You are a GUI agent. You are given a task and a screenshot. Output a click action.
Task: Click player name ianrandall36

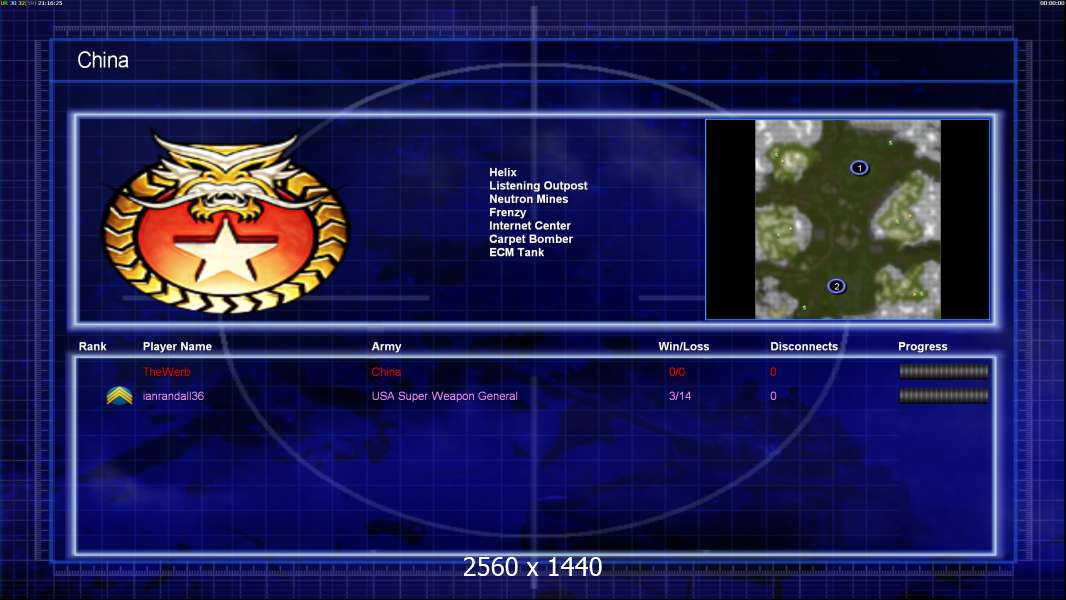click(173, 396)
